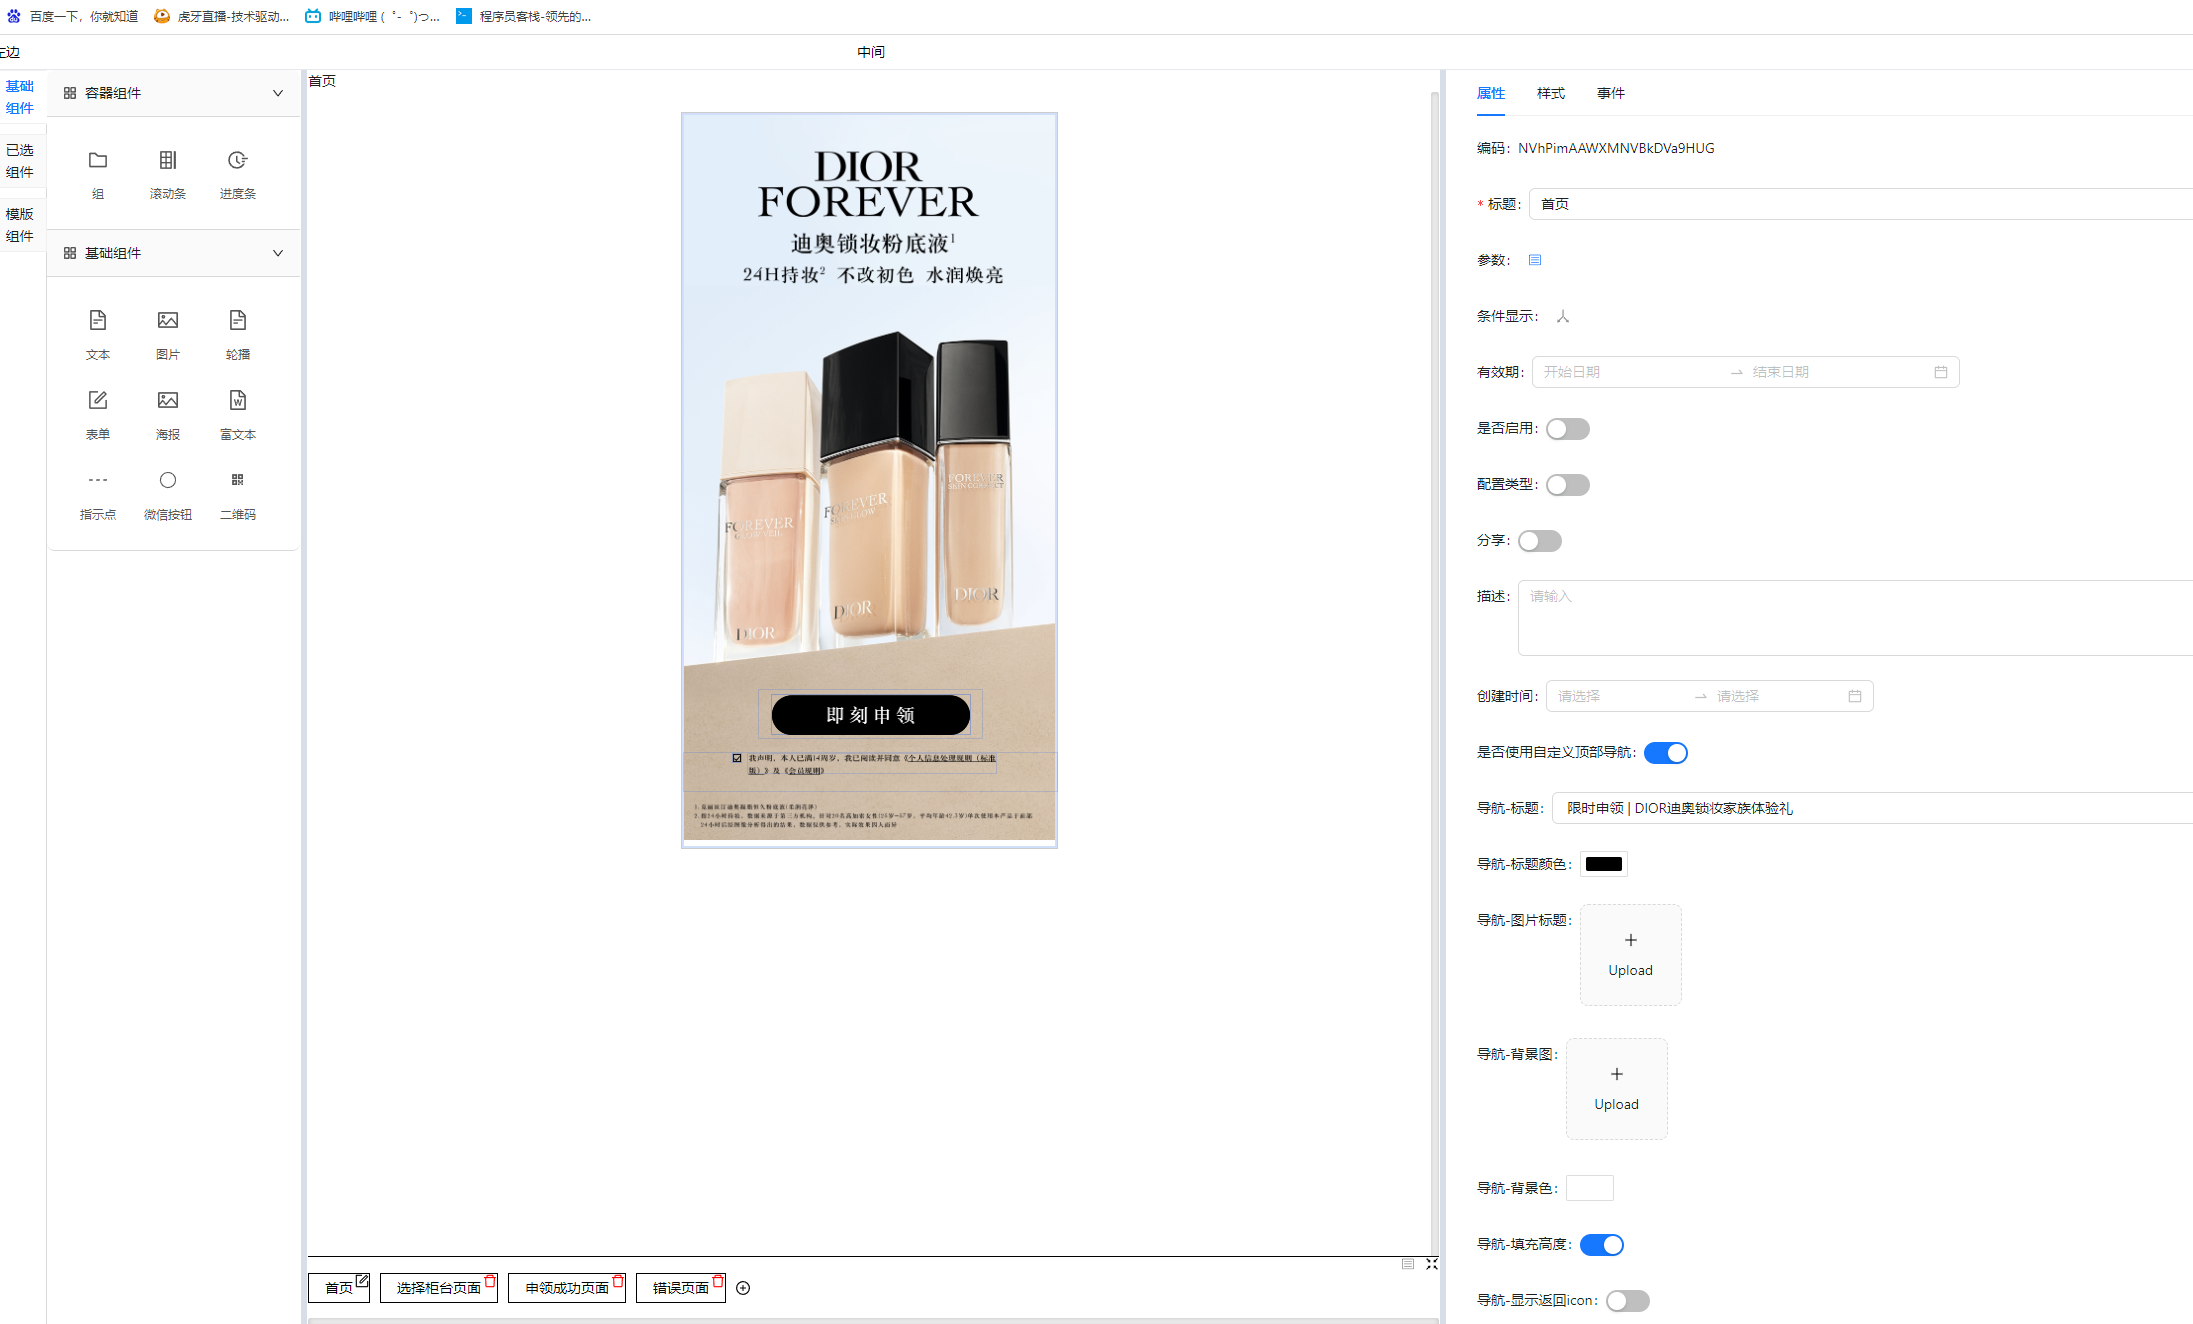Open the 基础组件 side tab
2193x1324 pixels.
pyautogui.click(x=20, y=97)
